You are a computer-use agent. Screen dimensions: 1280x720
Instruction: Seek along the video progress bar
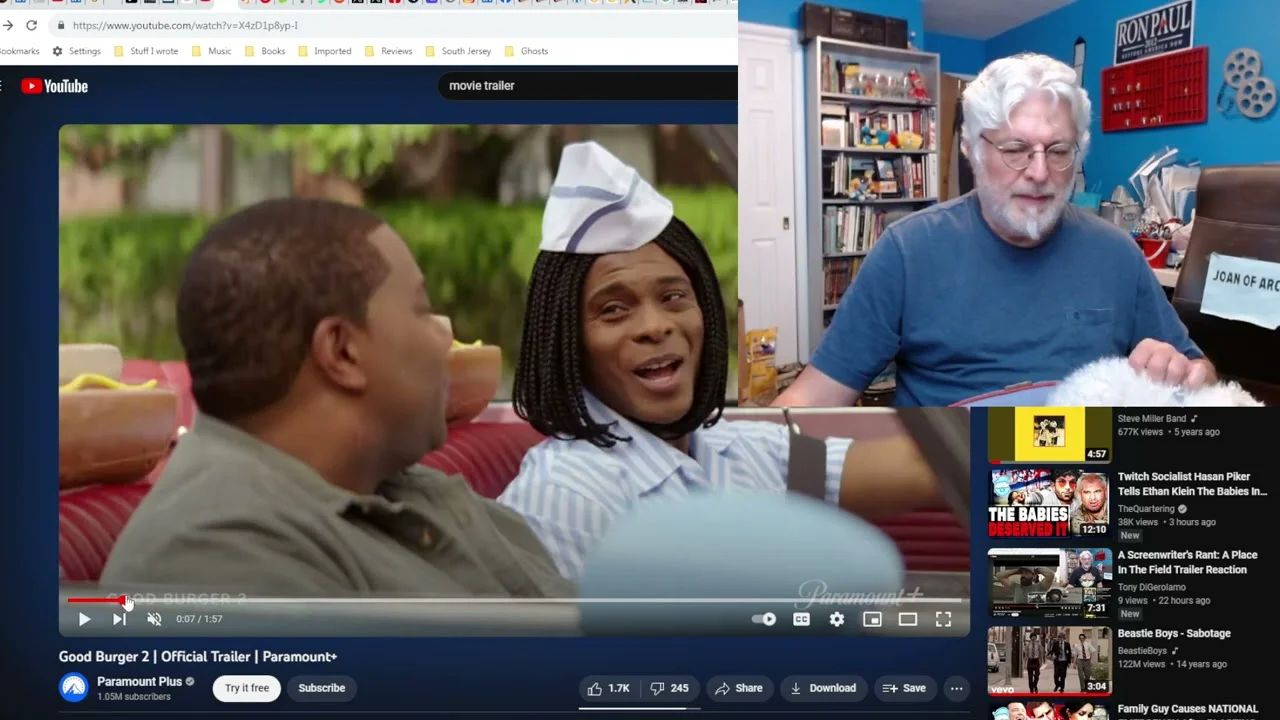click(x=514, y=601)
